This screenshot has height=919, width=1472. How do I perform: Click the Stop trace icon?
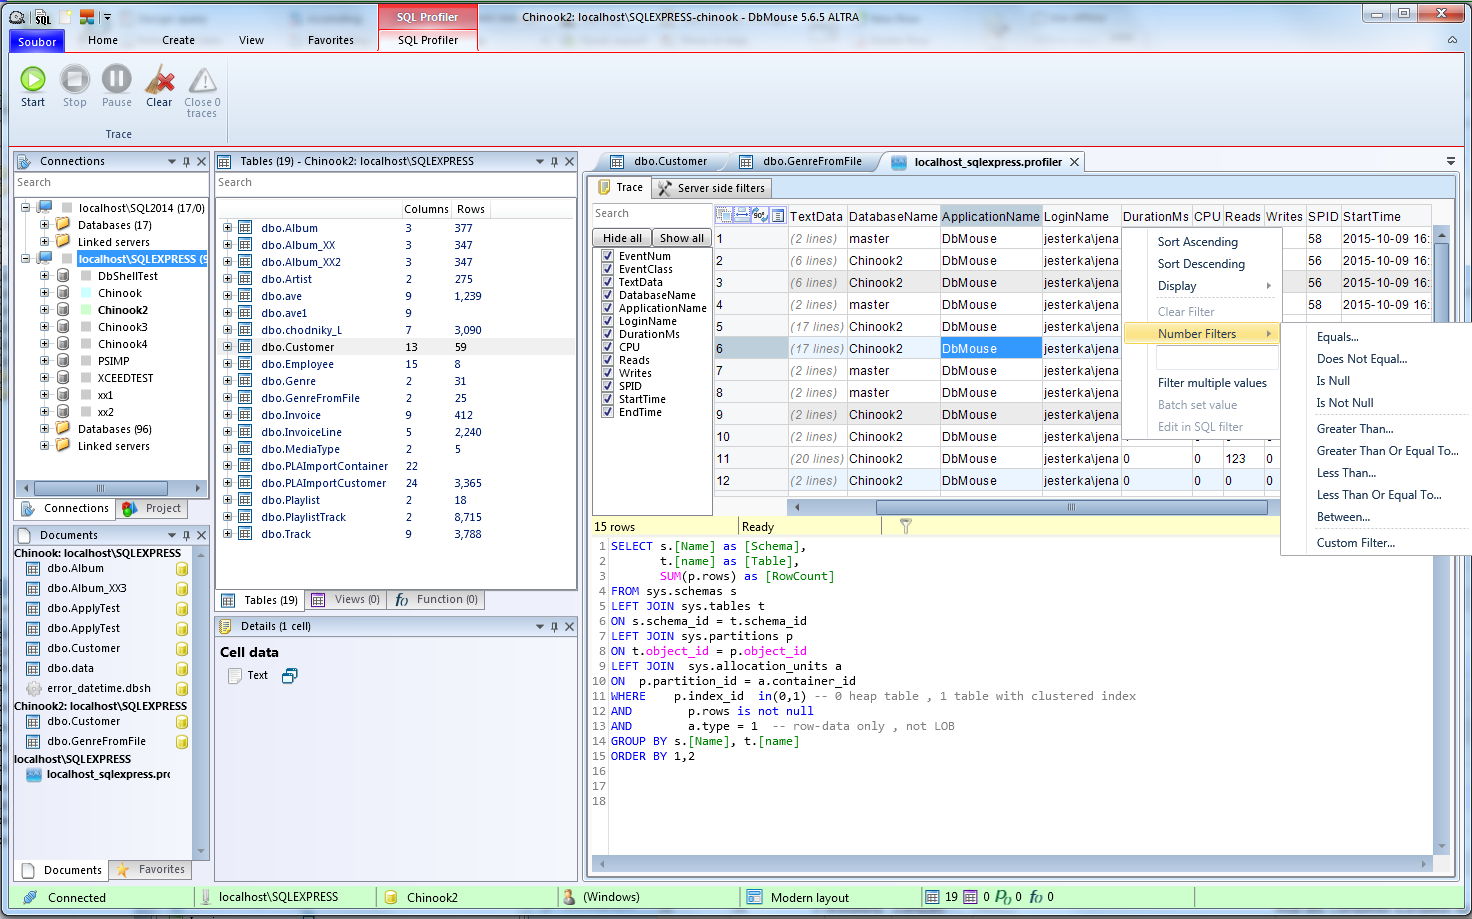(75, 80)
